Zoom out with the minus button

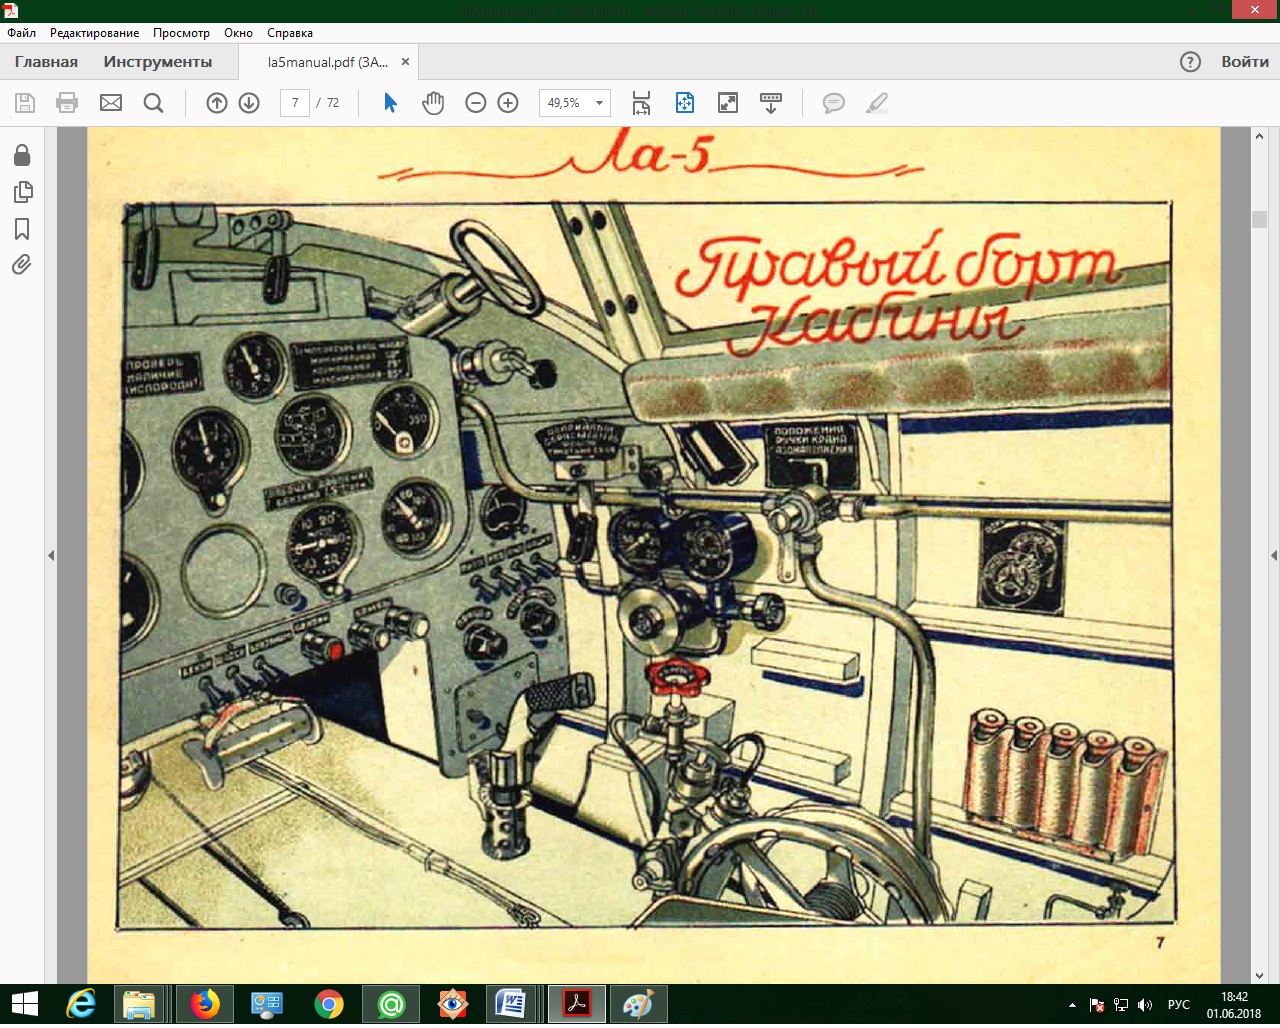pos(476,103)
